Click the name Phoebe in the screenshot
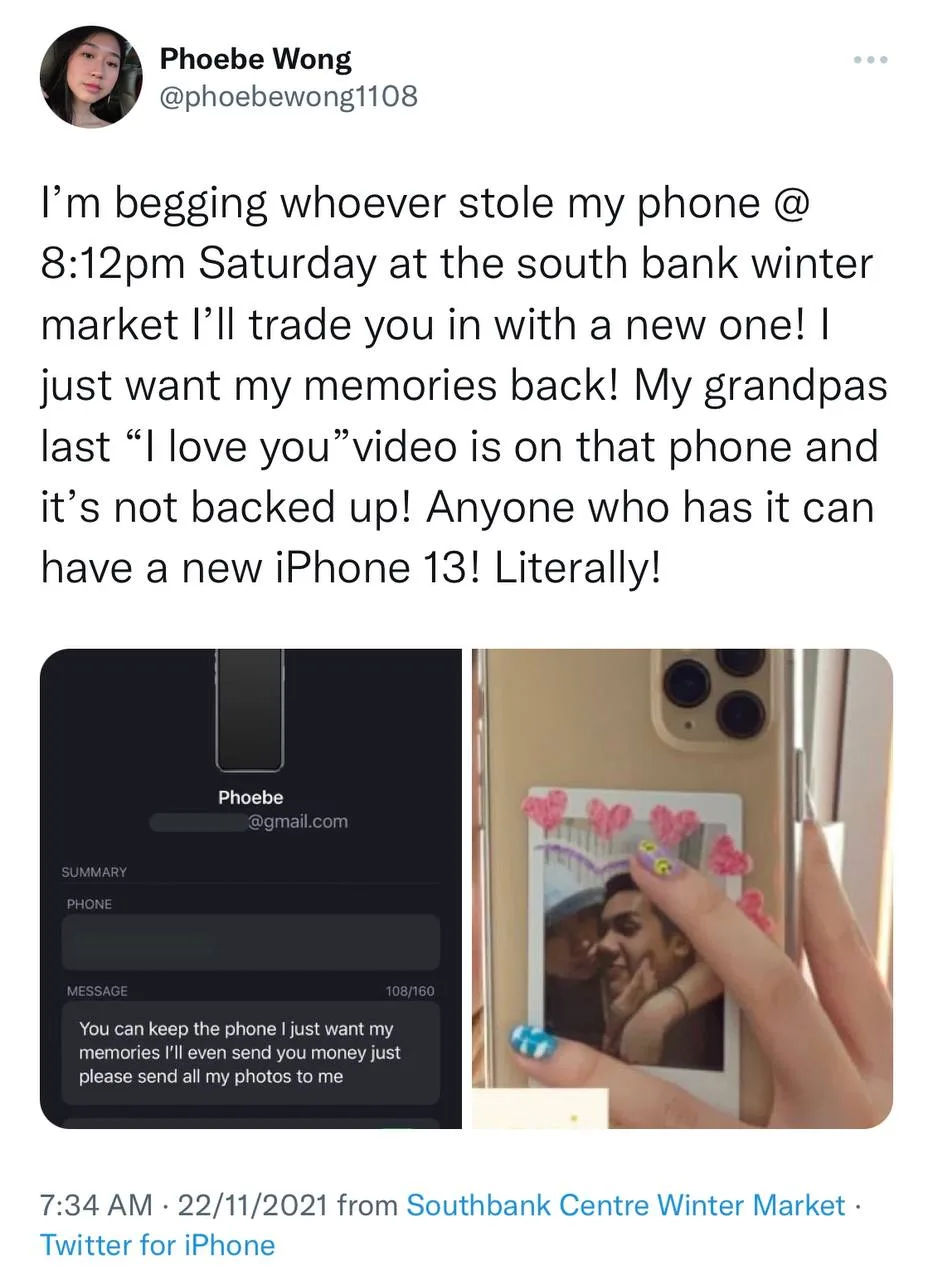 click(251, 797)
